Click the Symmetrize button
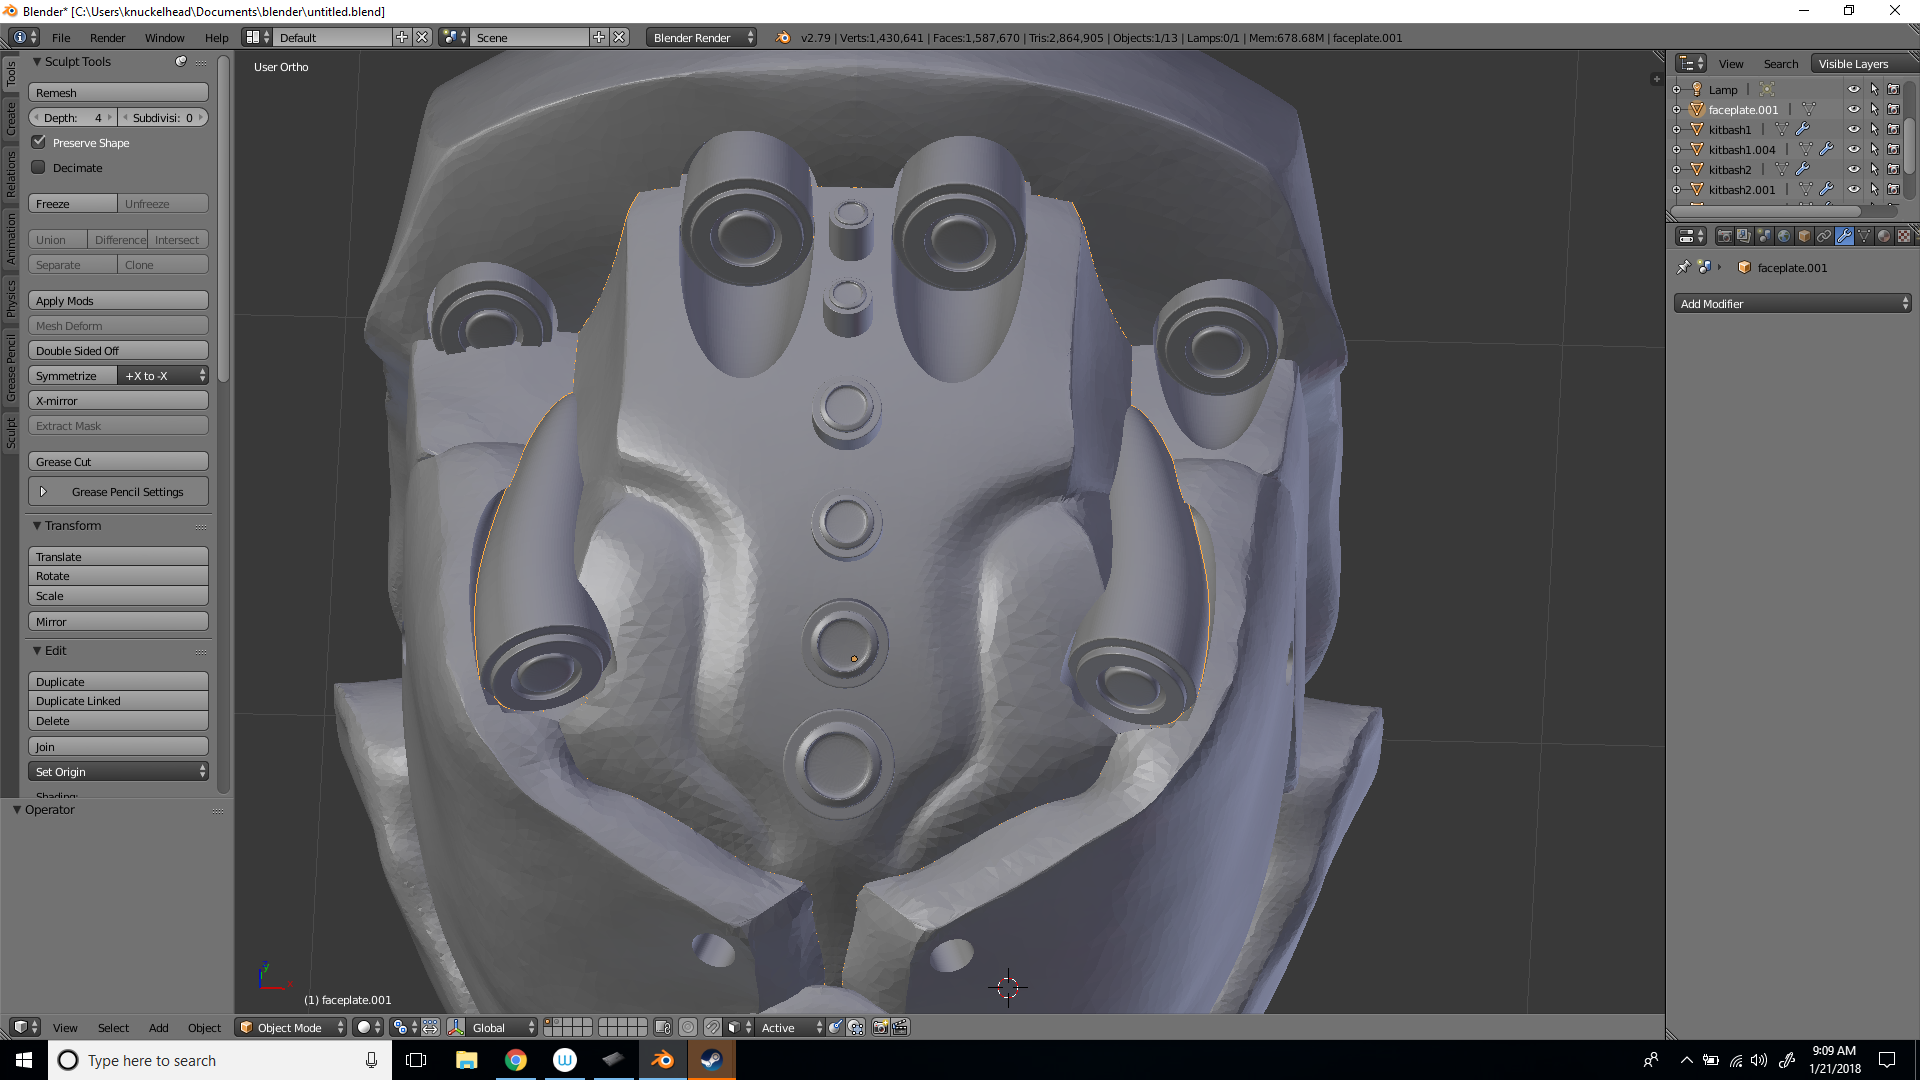1920x1080 pixels. pyautogui.click(x=72, y=375)
